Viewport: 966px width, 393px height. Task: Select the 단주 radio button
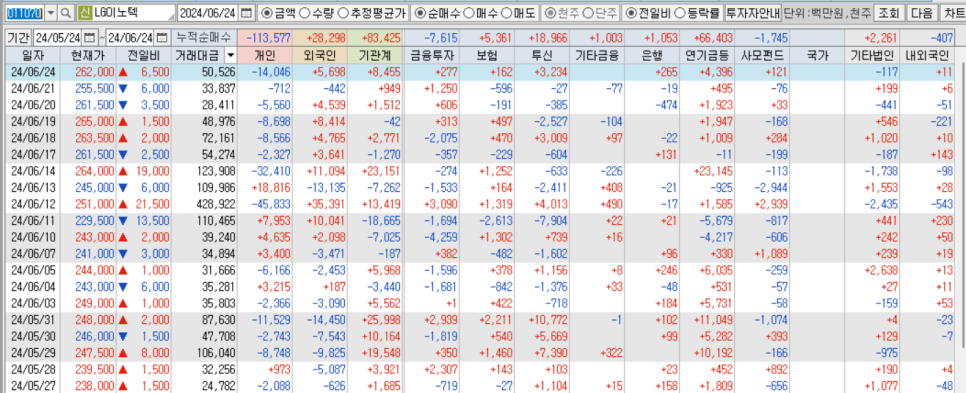[588, 12]
